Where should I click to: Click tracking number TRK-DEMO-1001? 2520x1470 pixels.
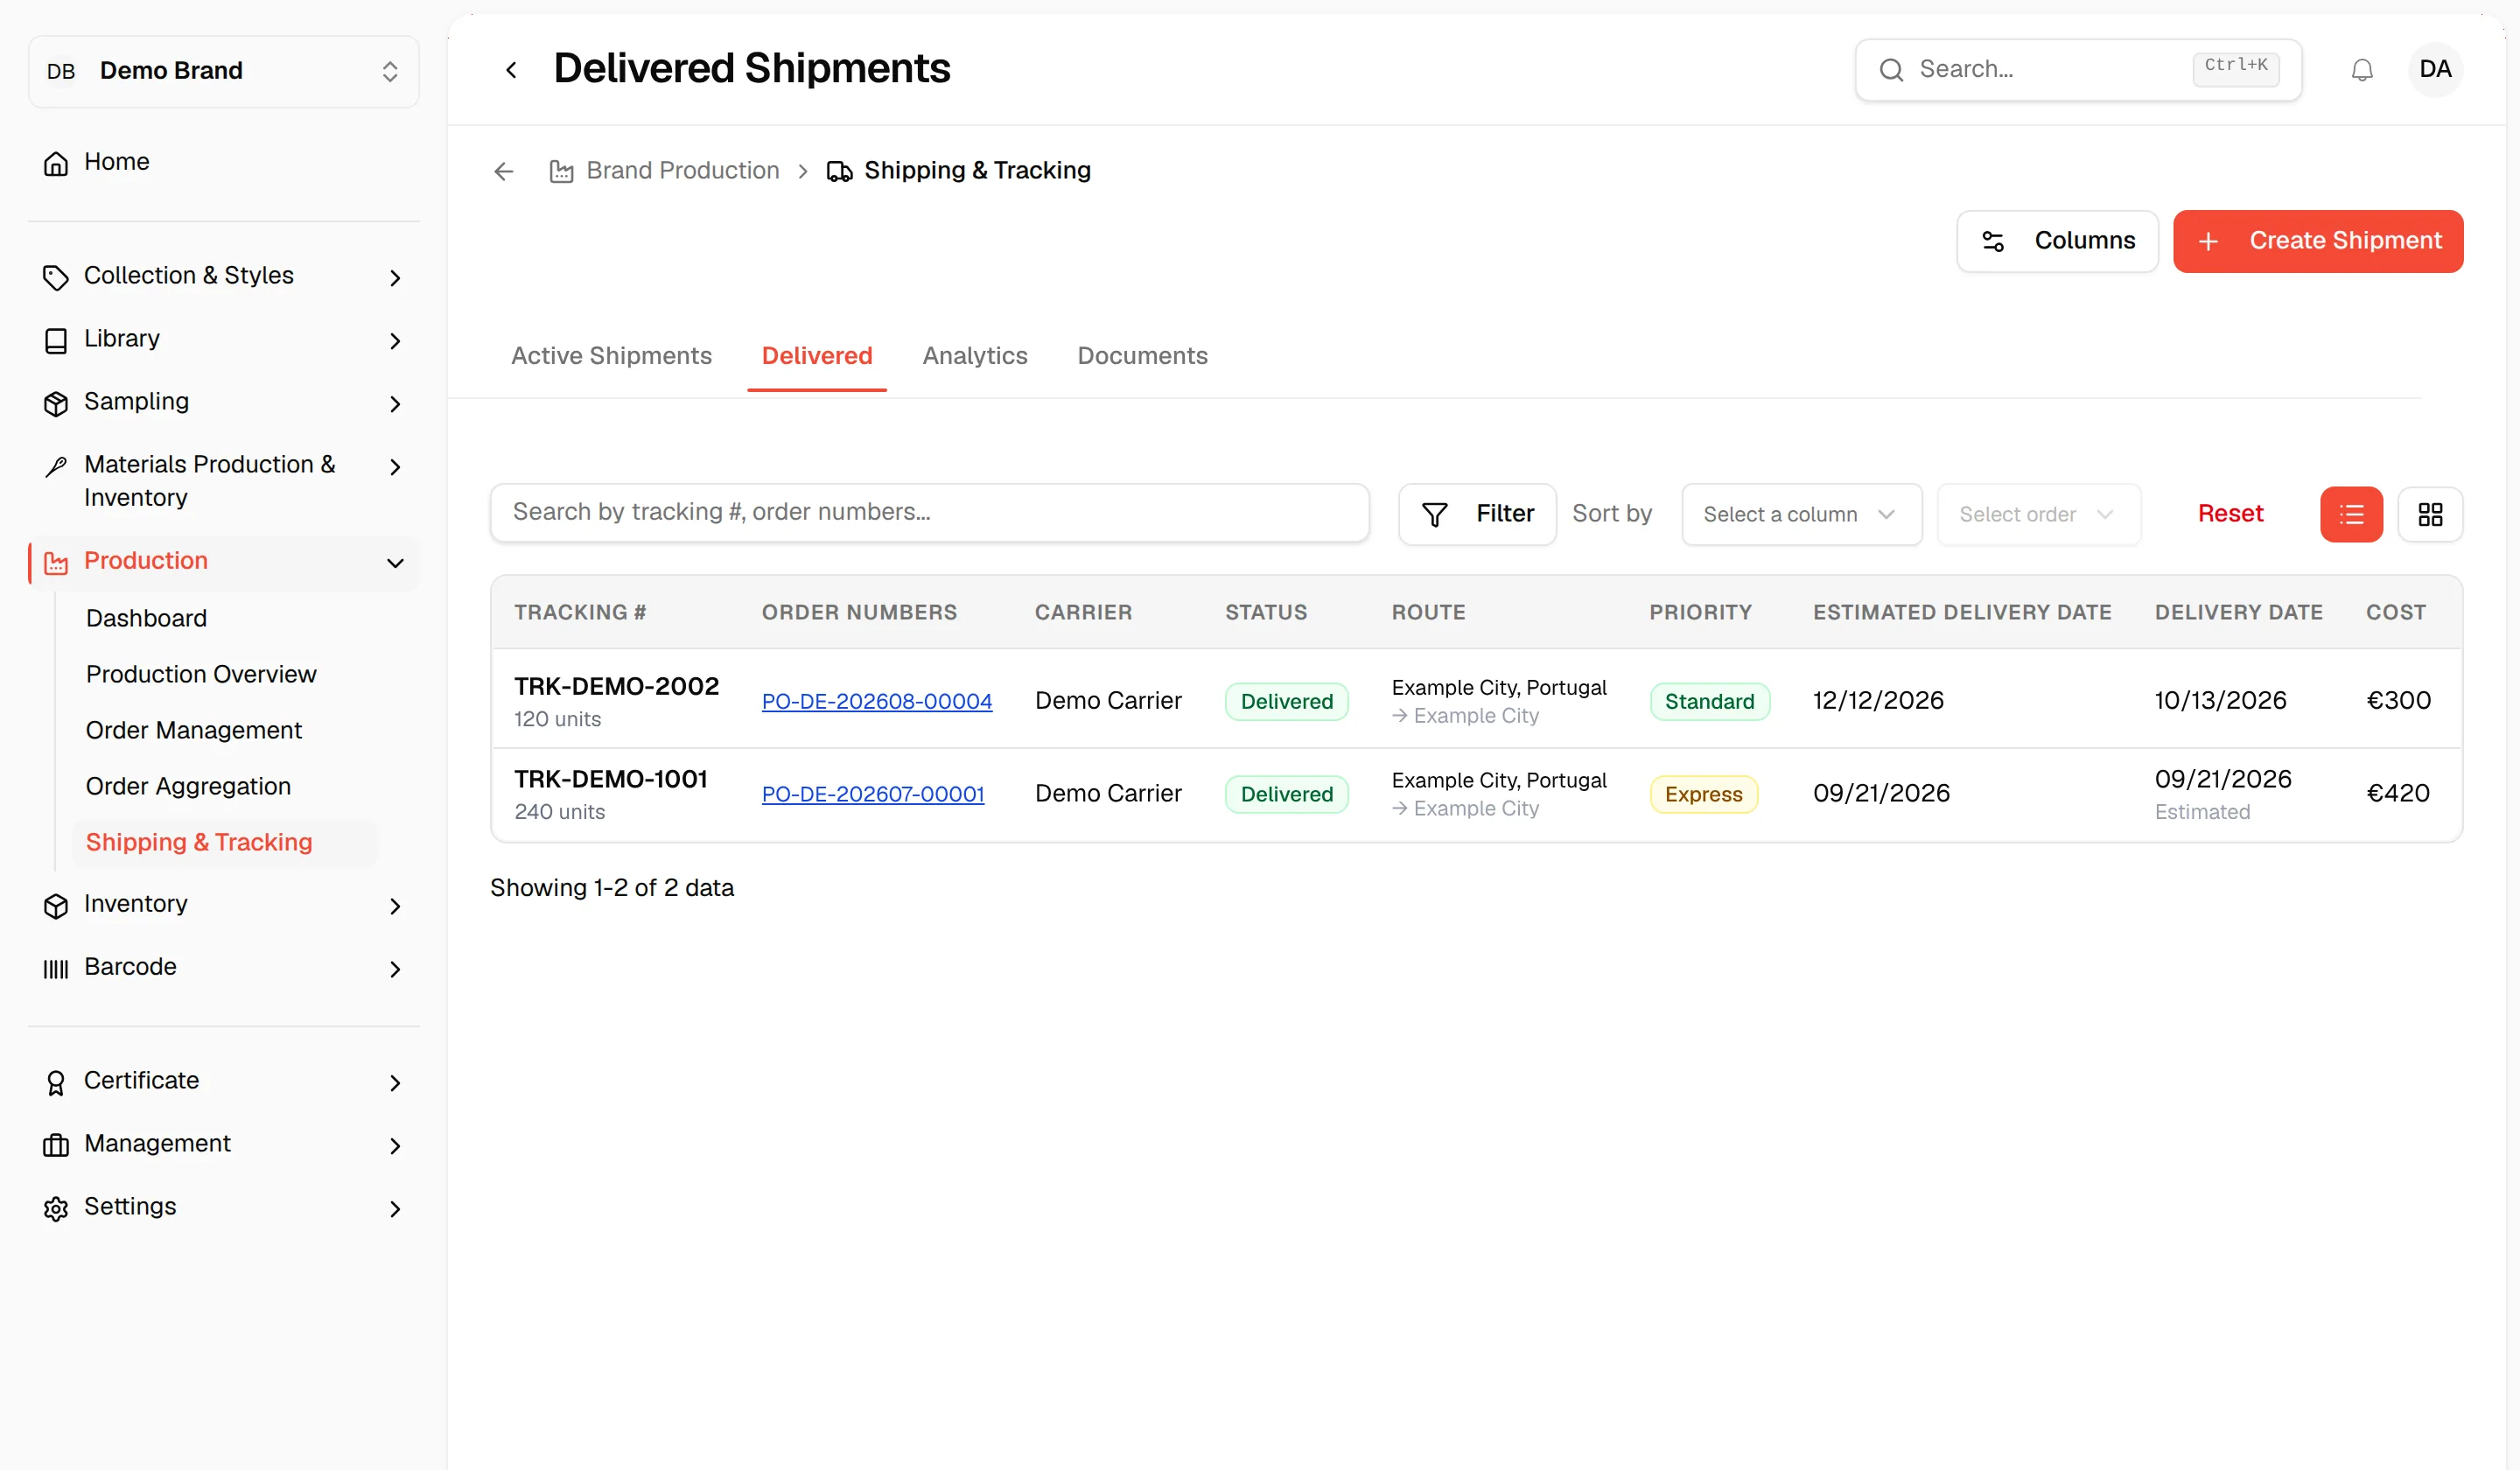coord(610,779)
